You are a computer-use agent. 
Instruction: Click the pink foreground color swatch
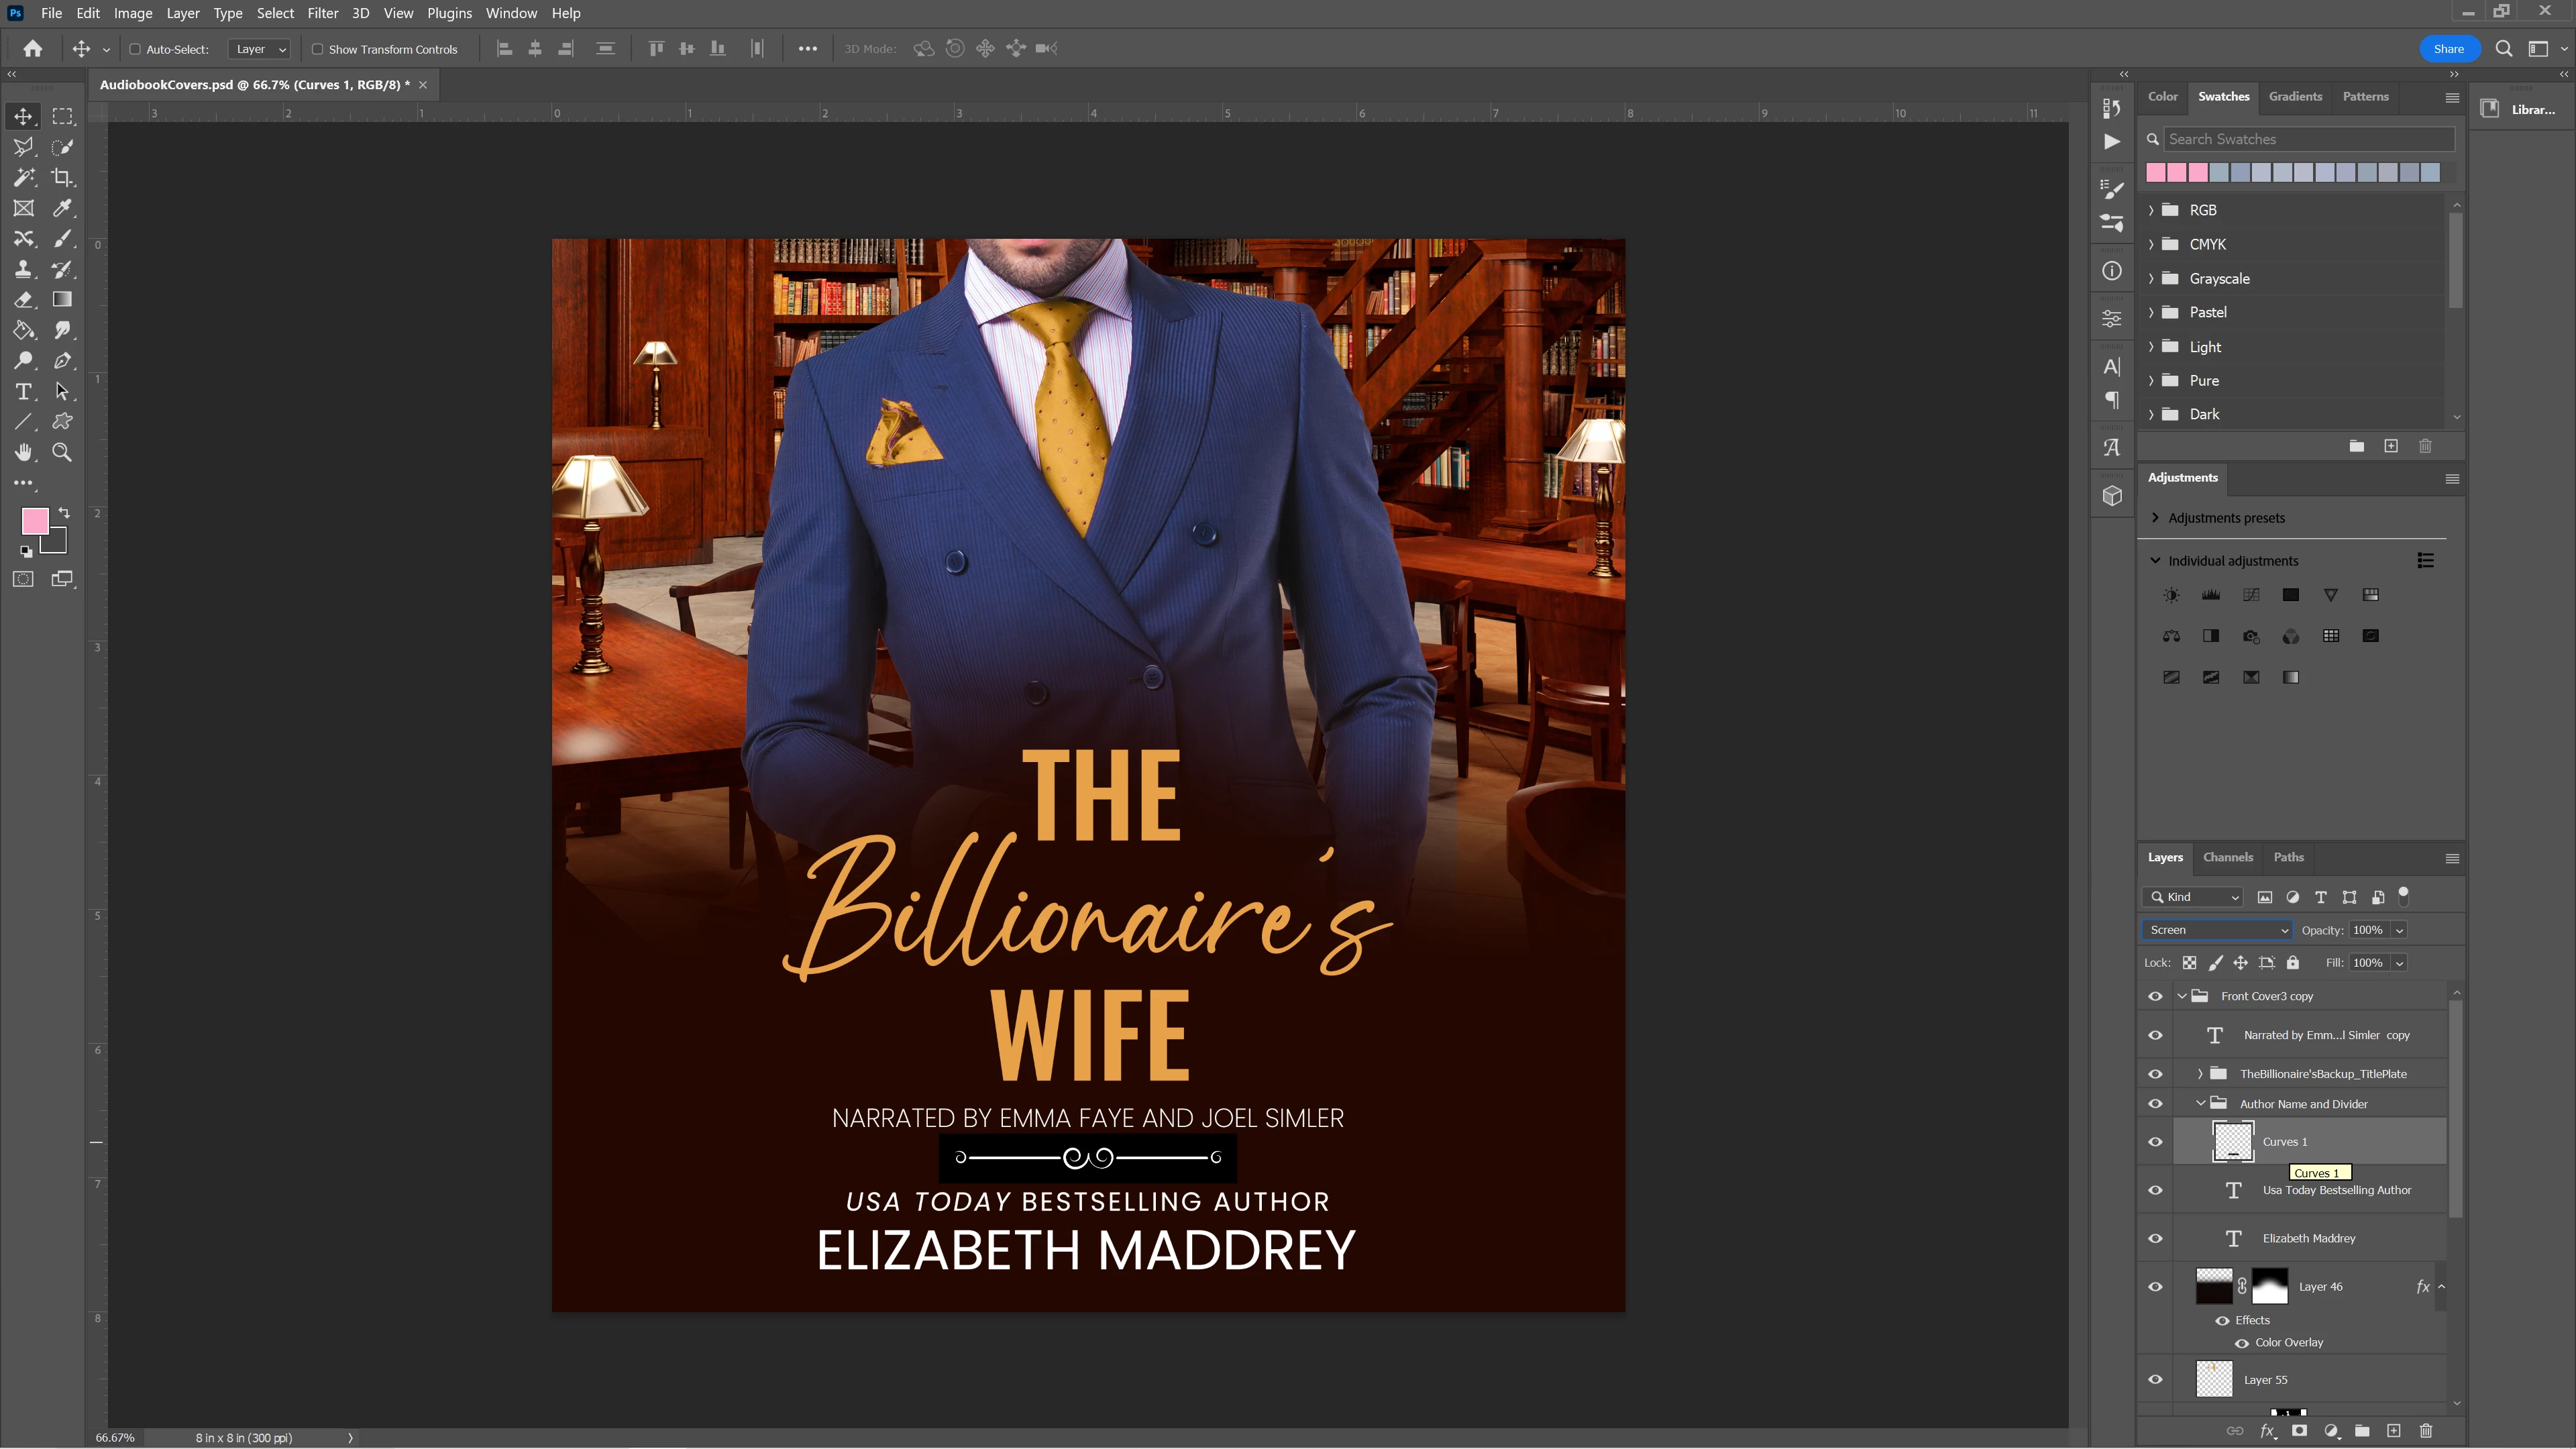click(35, 520)
